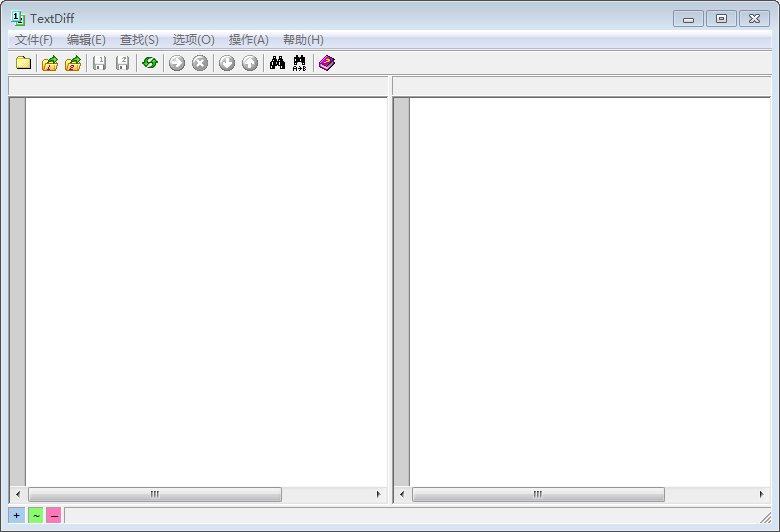This screenshot has height=532, width=780.
Task: Click the new folder icon in toolbar
Action: pyautogui.click(x=24, y=63)
